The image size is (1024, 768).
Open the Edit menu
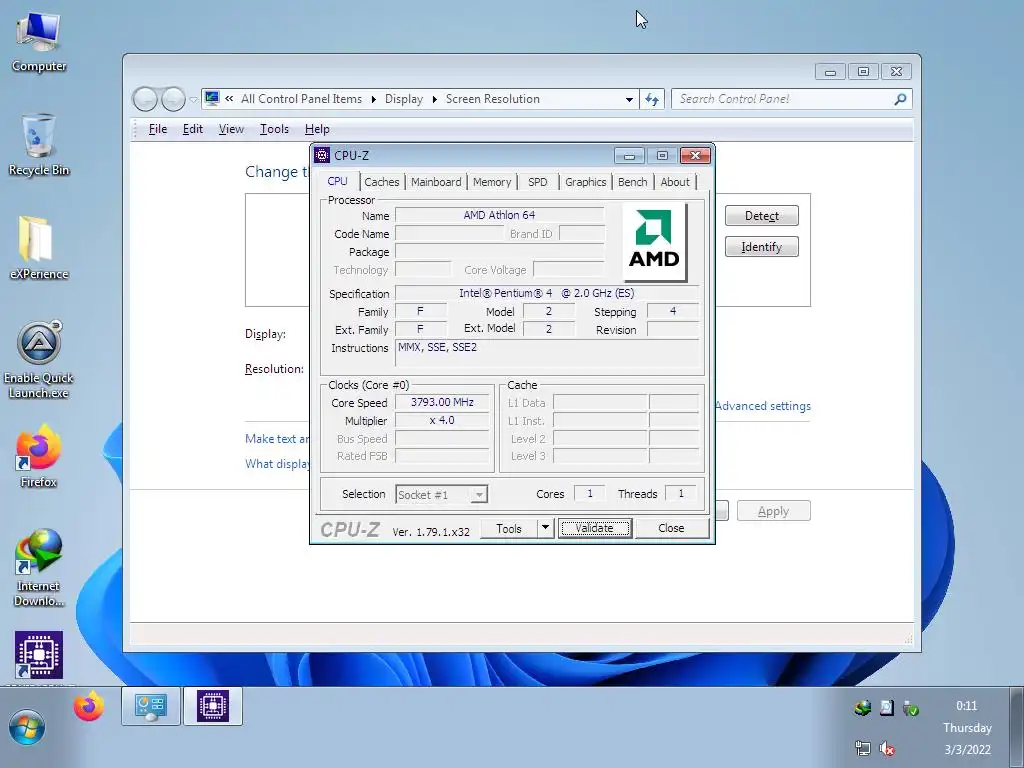(x=193, y=129)
